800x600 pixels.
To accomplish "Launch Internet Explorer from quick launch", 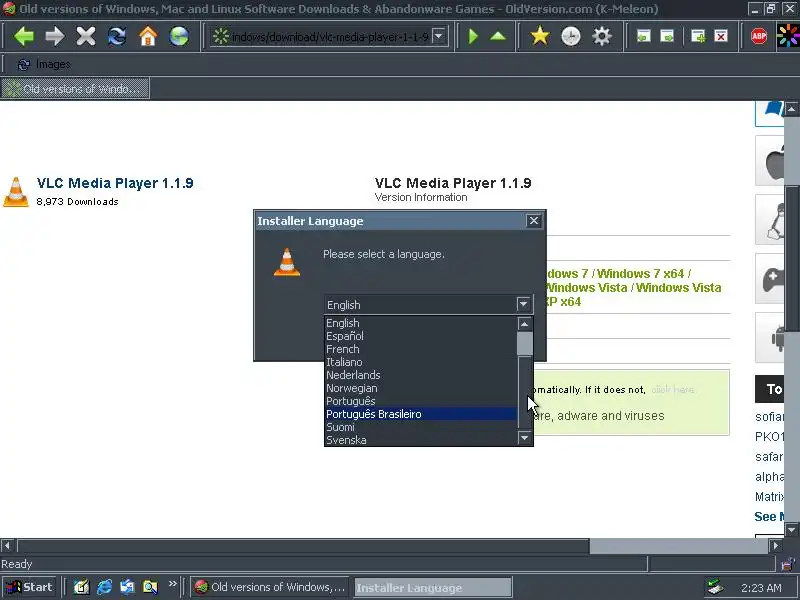I will (x=105, y=587).
